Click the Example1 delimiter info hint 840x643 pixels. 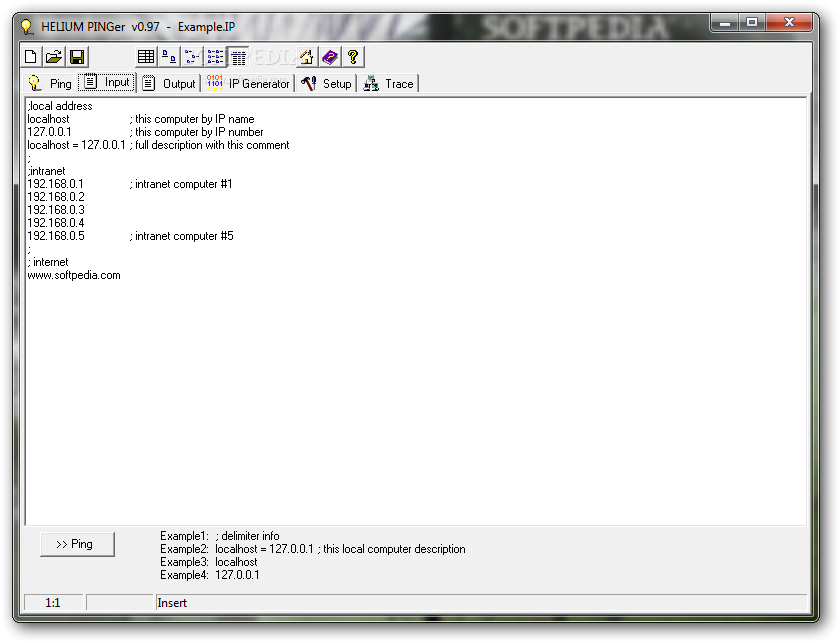(x=220, y=536)
